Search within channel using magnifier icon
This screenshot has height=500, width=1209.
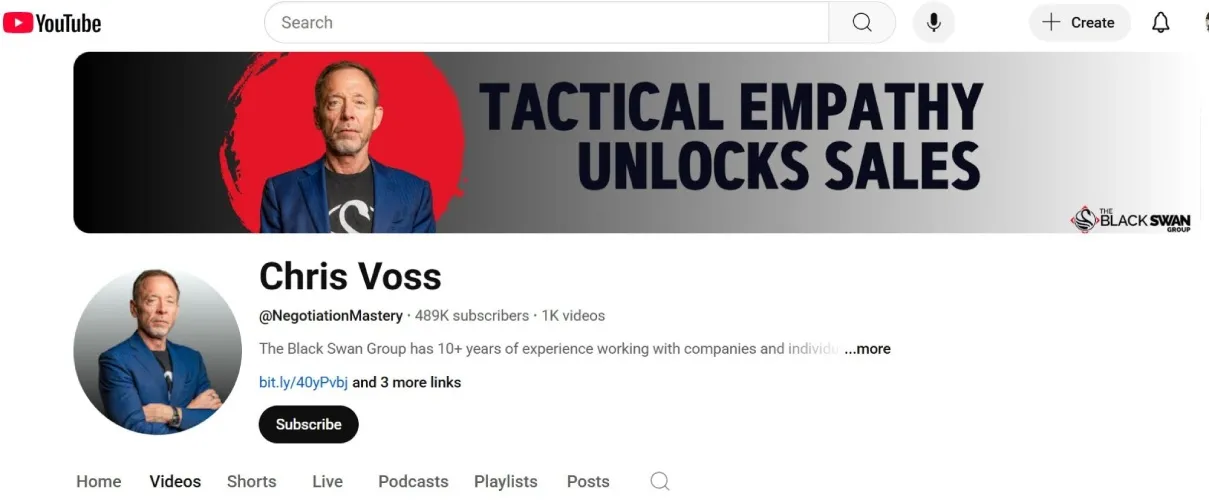pos(660,481)
